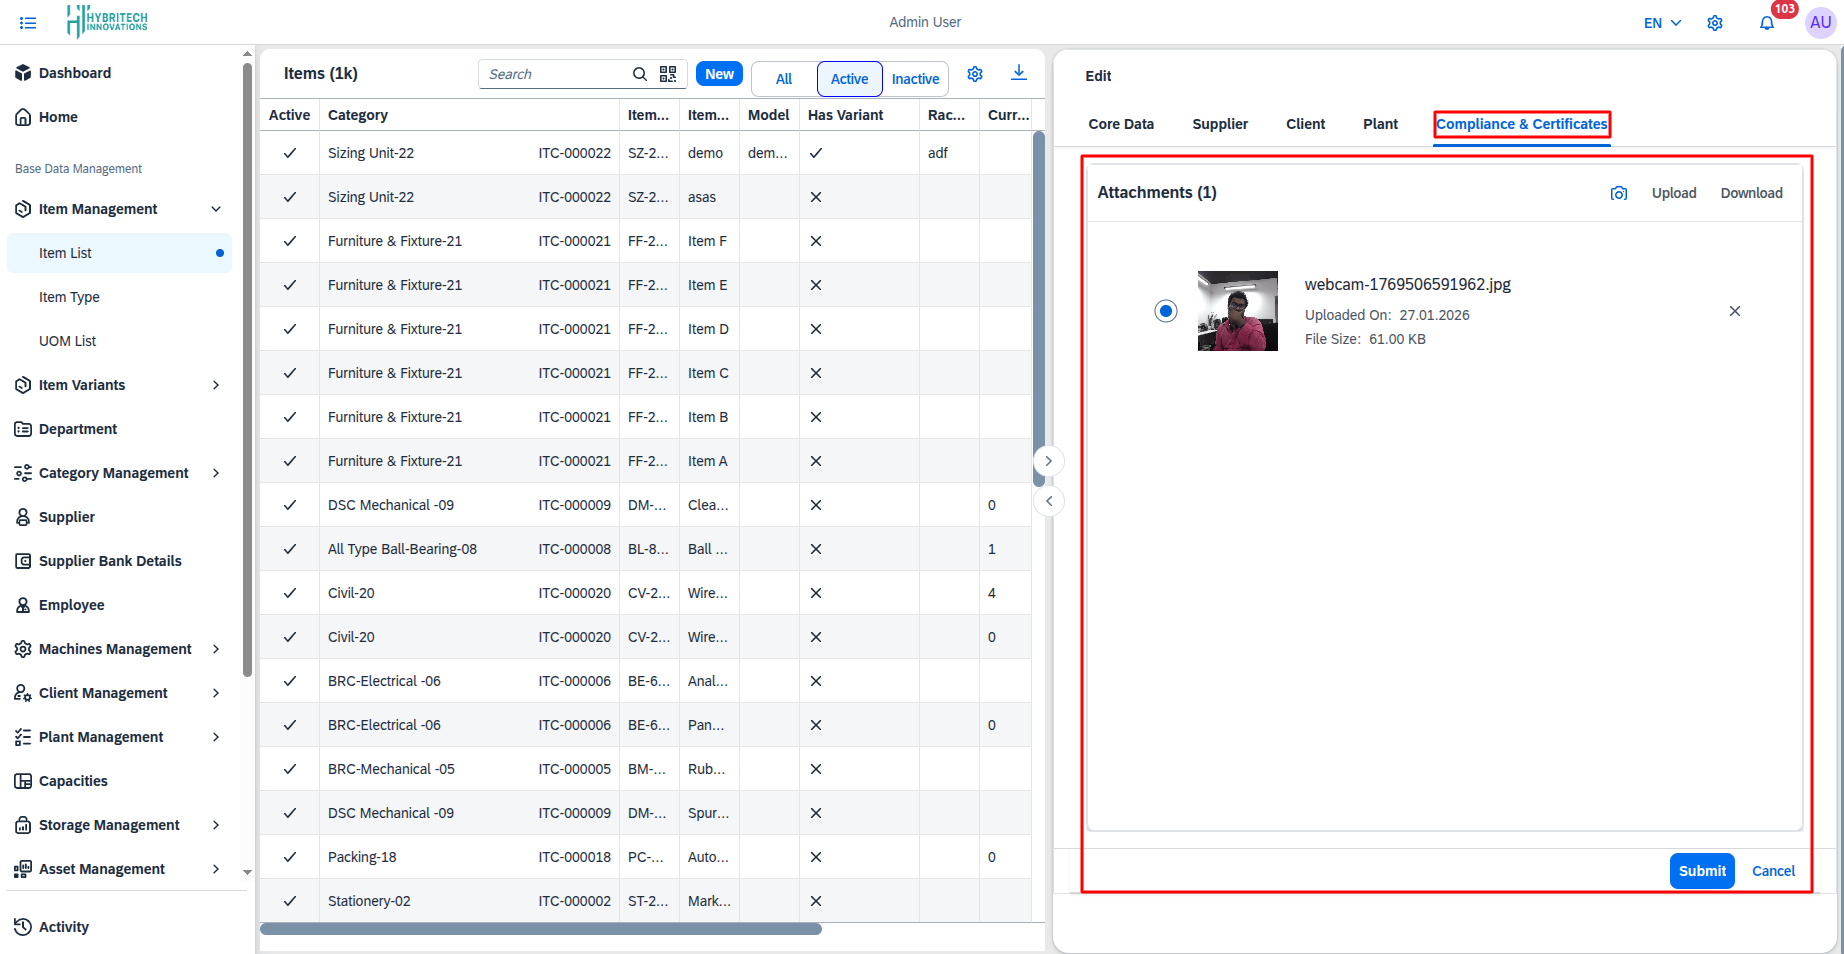Image resolution: width=1844 pixels, height=954 pixels.
Task: Toggle the sidebar hamburger menu
Action: (28, 23)
